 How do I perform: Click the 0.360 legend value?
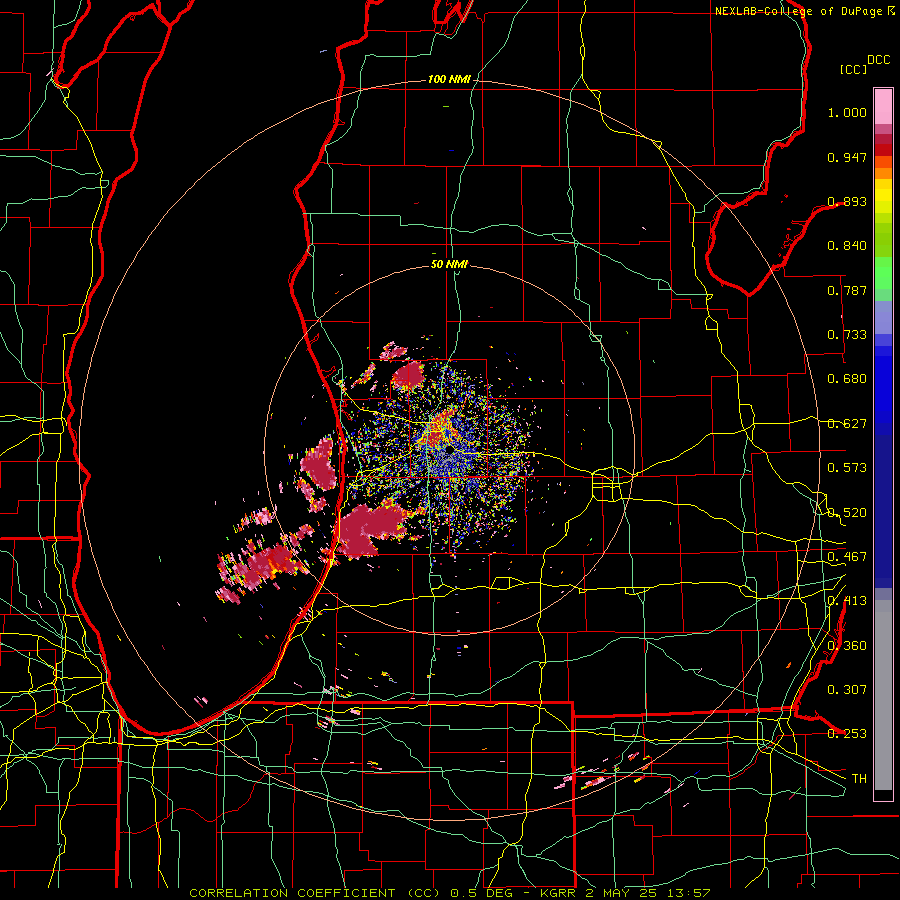[x=847, y=646]
